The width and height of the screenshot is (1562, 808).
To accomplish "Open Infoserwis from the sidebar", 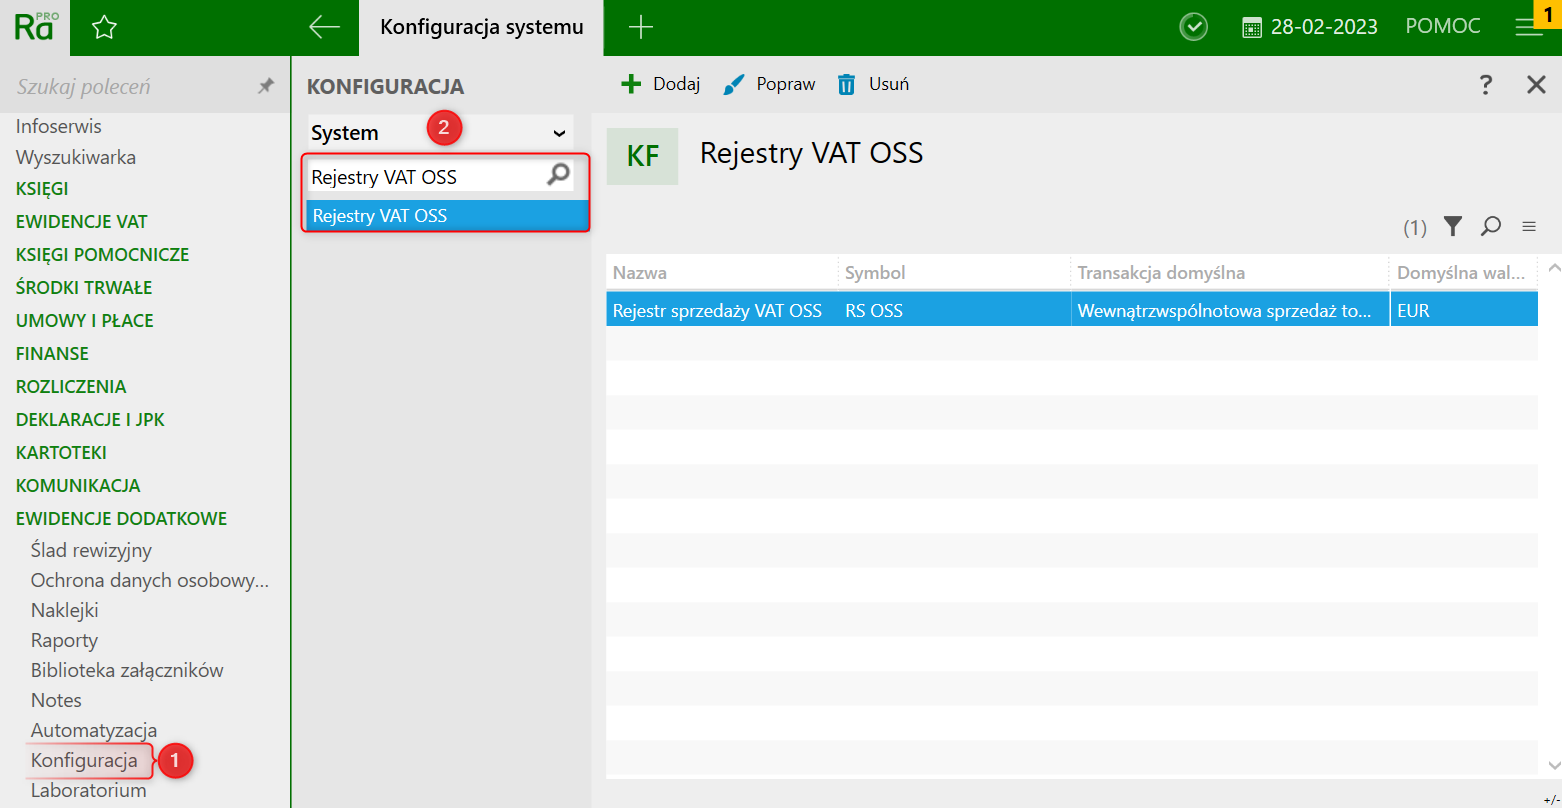I will pos(59,127).
